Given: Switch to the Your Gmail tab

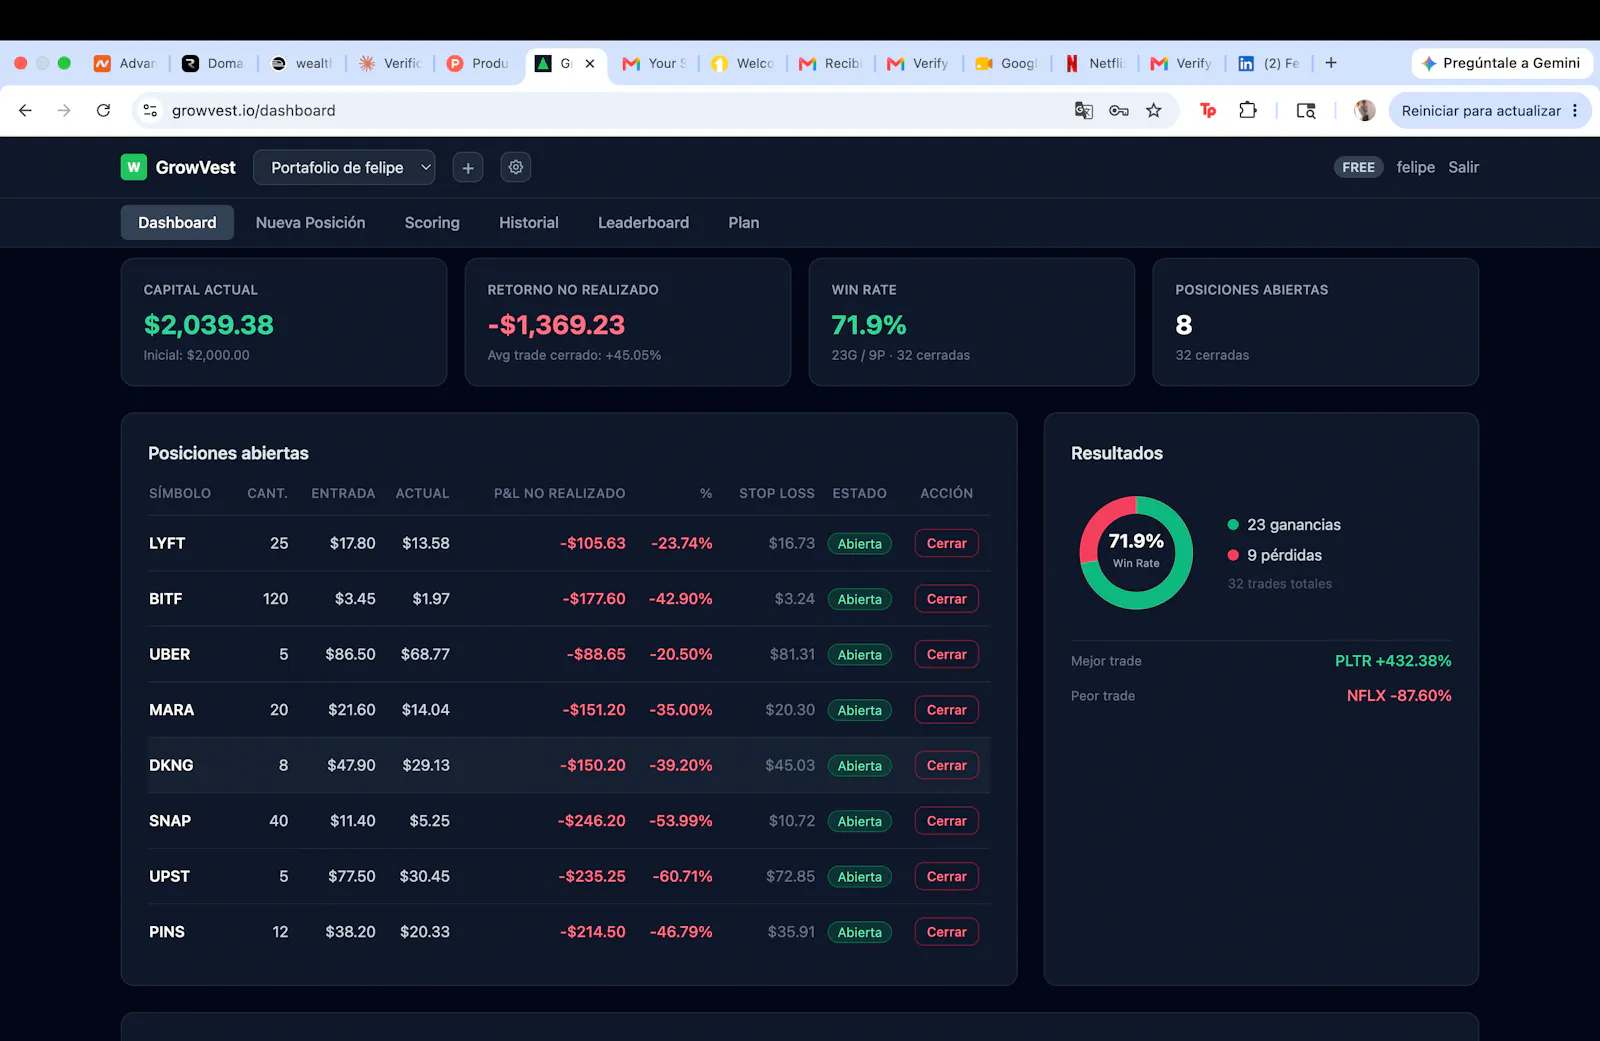Looking at the screenshot, I should coord(655,63).
